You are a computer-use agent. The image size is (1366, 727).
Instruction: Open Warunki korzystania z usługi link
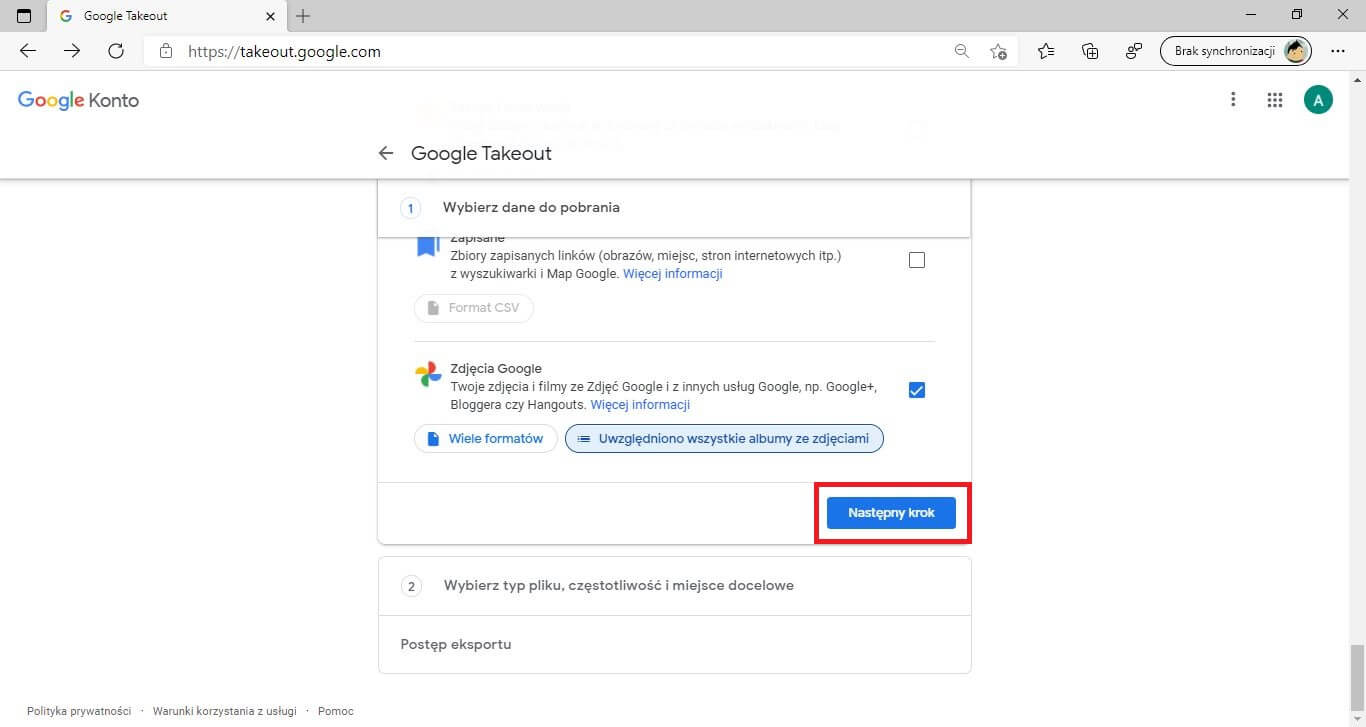tap(225, 711)
